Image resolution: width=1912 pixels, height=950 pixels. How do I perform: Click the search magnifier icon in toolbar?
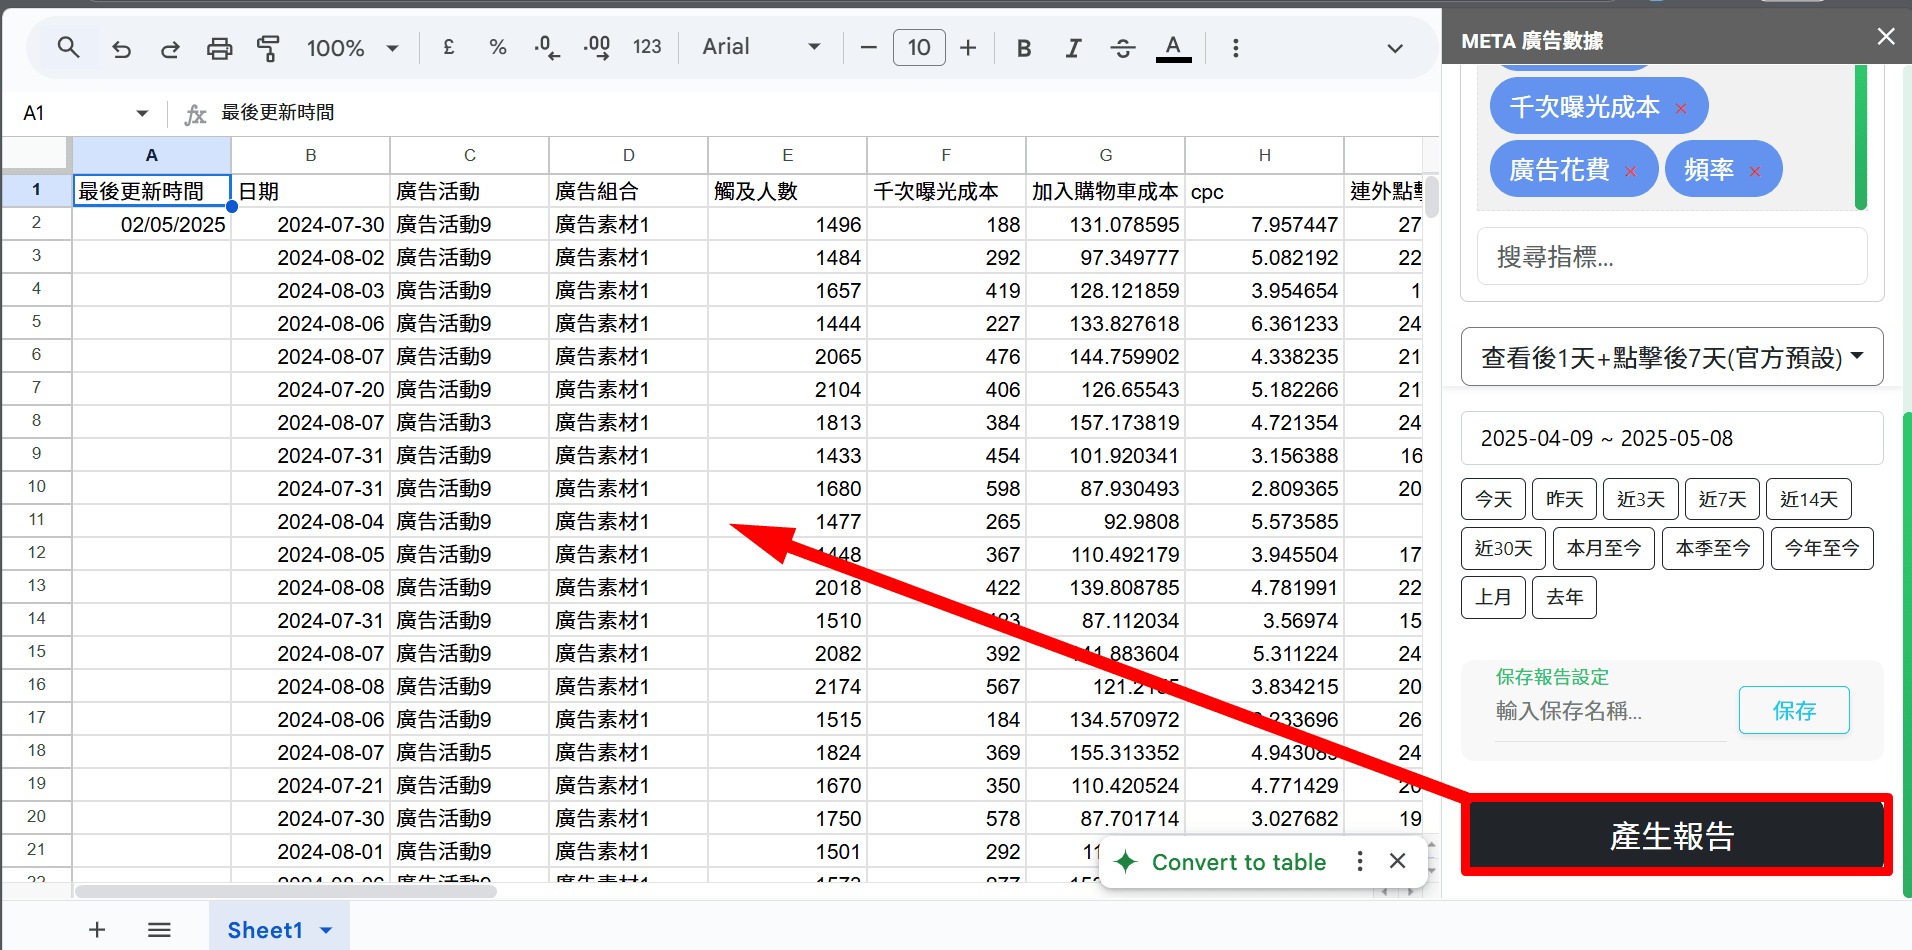(68, 47)
